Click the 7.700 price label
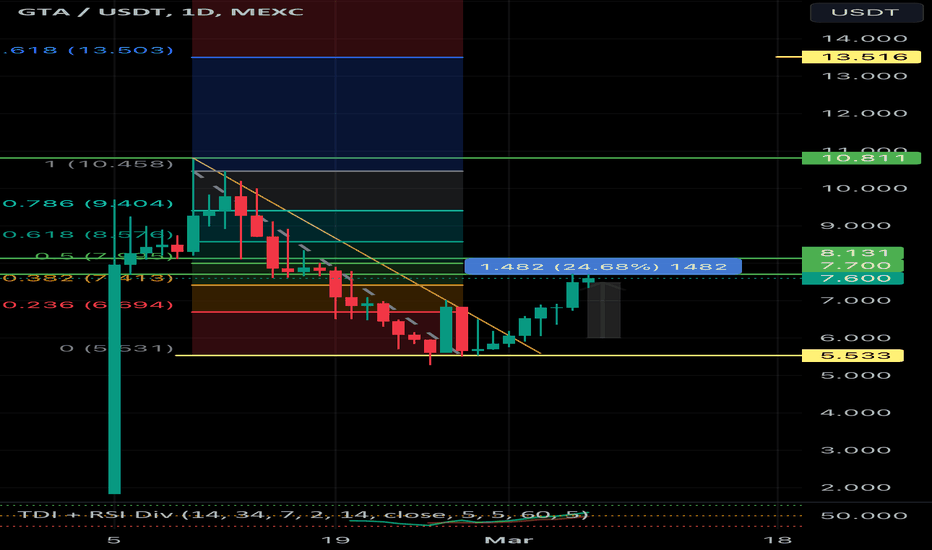 coord(852,266)
